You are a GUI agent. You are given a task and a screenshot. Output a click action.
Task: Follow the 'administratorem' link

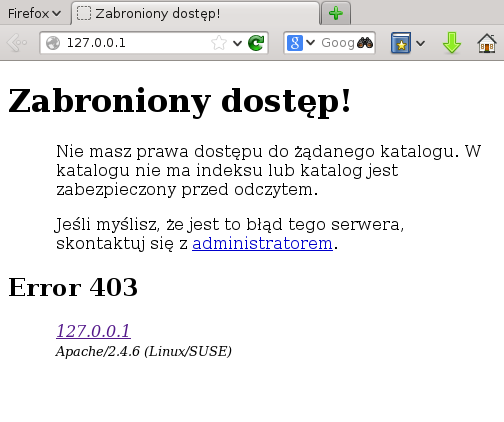tap(262, 243)
